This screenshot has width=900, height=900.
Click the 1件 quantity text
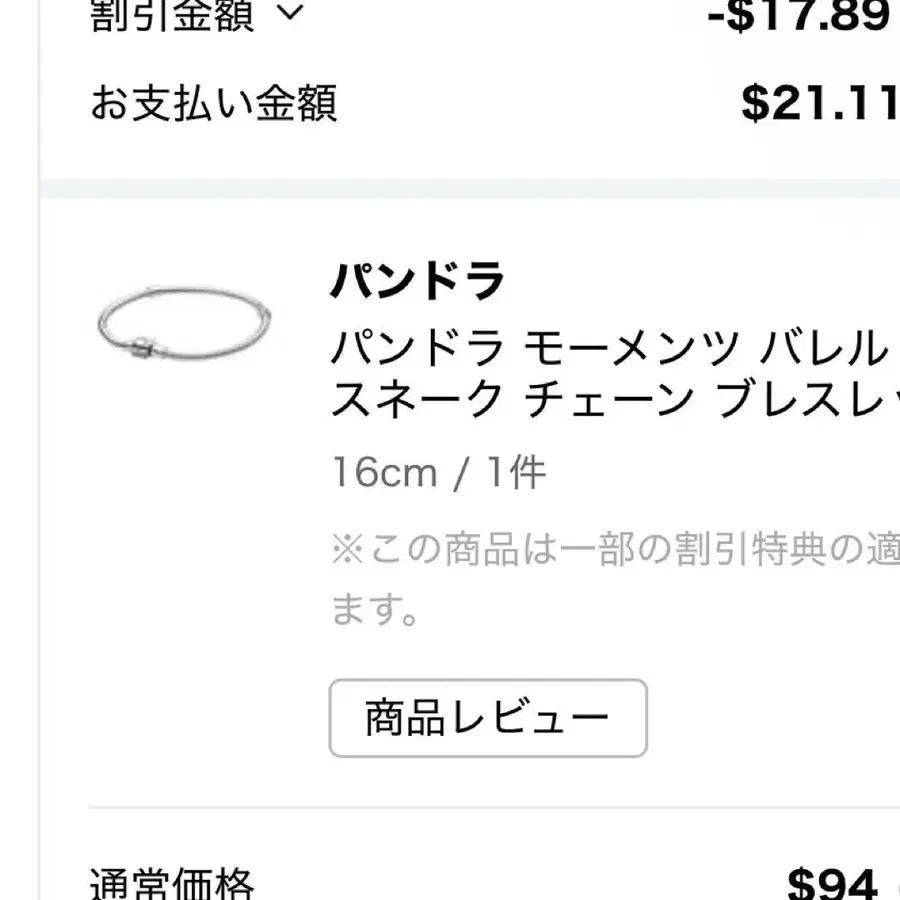(x=515, y=472)
